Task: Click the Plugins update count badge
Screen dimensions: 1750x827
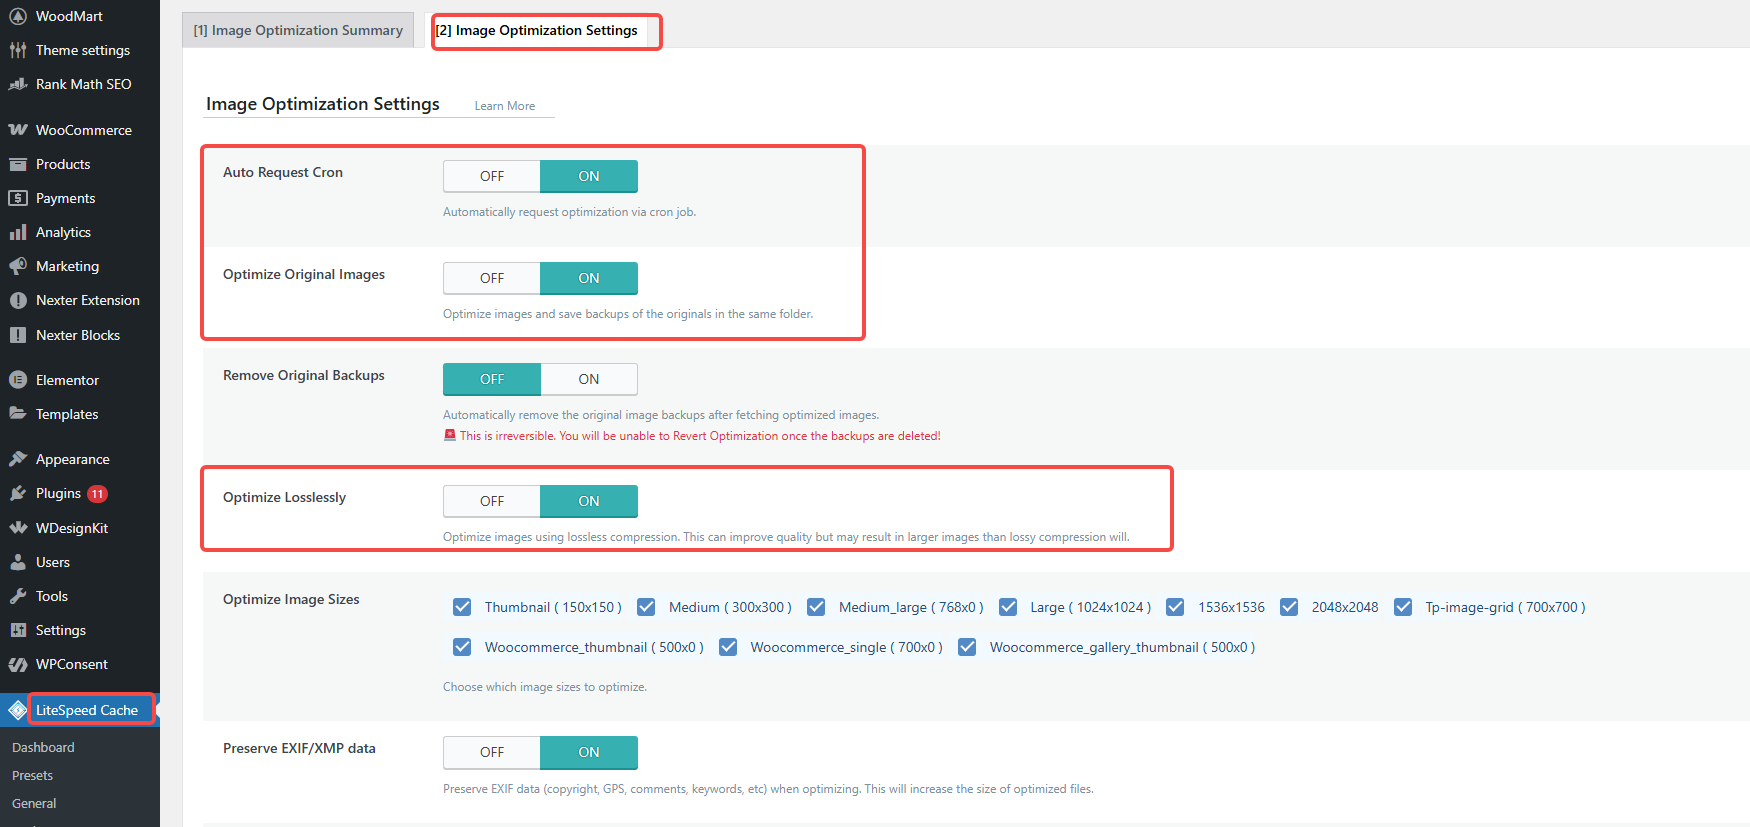Action: [97, 494]
